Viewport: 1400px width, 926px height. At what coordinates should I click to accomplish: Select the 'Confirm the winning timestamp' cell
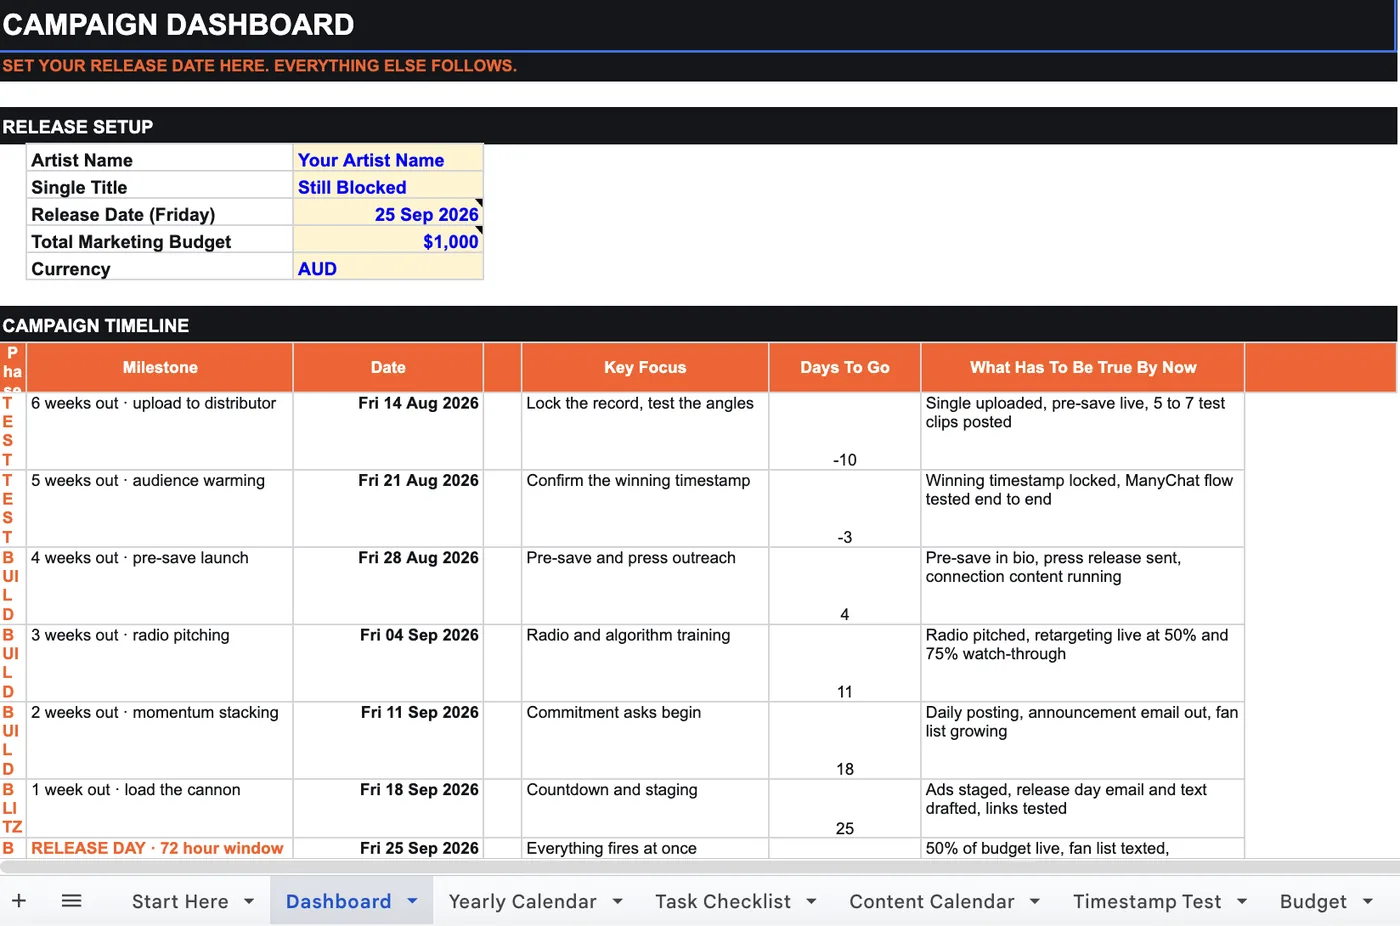pos(645,508)
